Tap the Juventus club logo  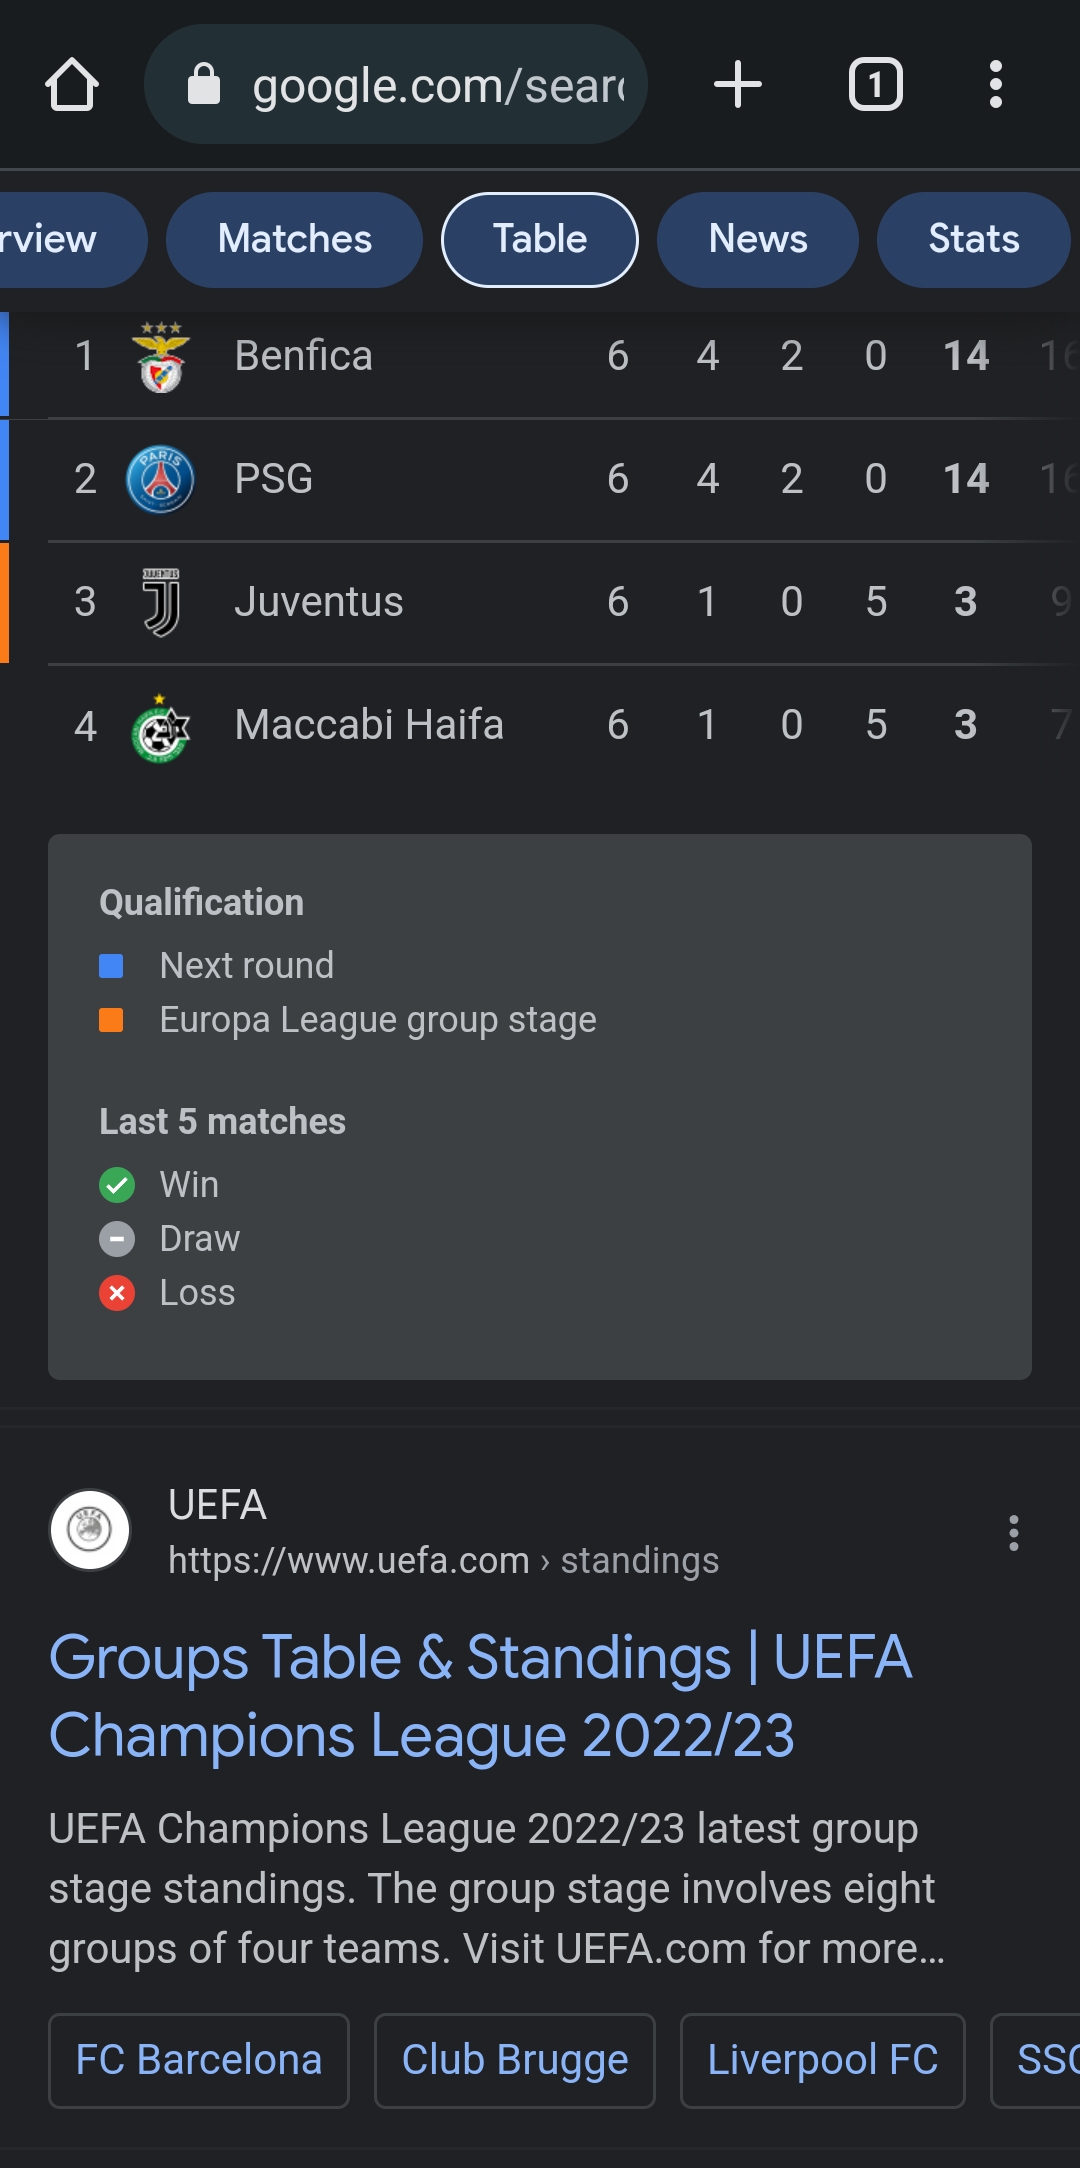pyautogui.click(x=160, y=602)
